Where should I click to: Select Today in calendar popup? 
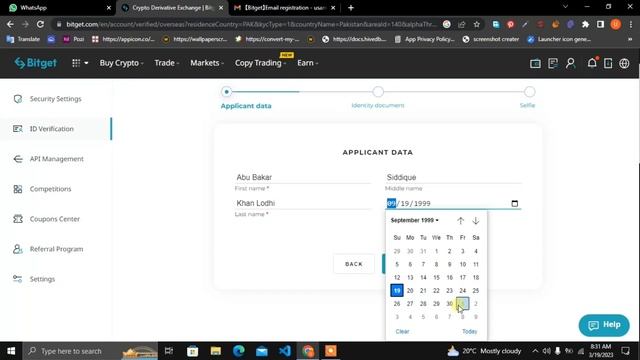[469, 331]
